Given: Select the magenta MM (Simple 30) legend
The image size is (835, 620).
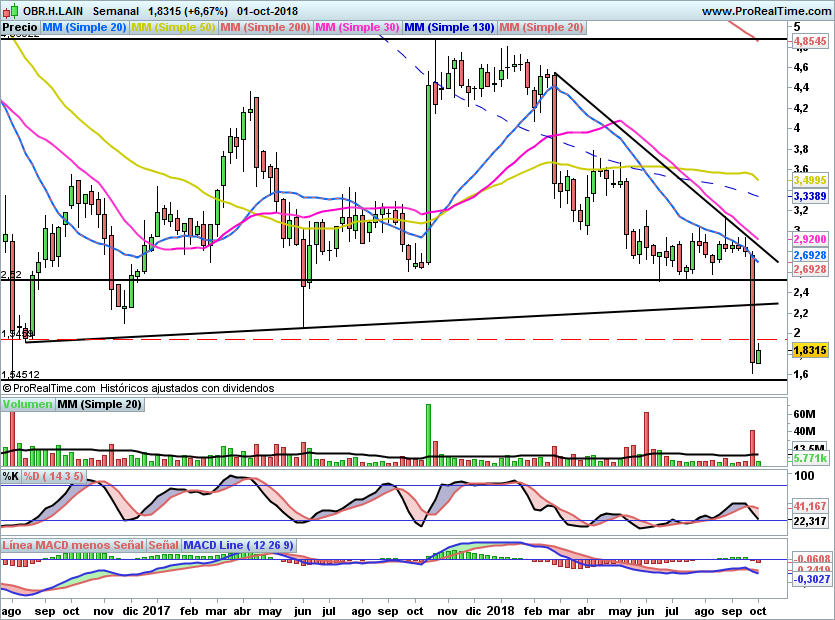Looking at the screenshot, I should [357, 27].
